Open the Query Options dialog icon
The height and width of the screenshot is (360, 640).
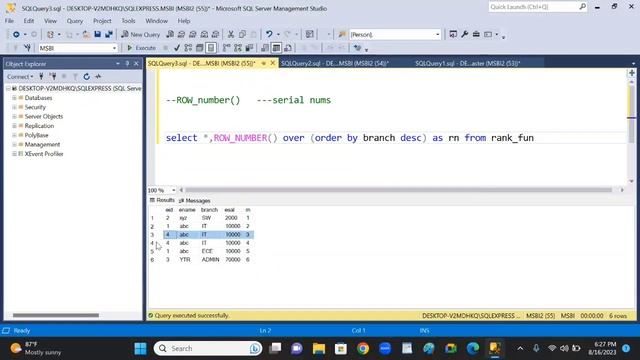coord(200,48)
